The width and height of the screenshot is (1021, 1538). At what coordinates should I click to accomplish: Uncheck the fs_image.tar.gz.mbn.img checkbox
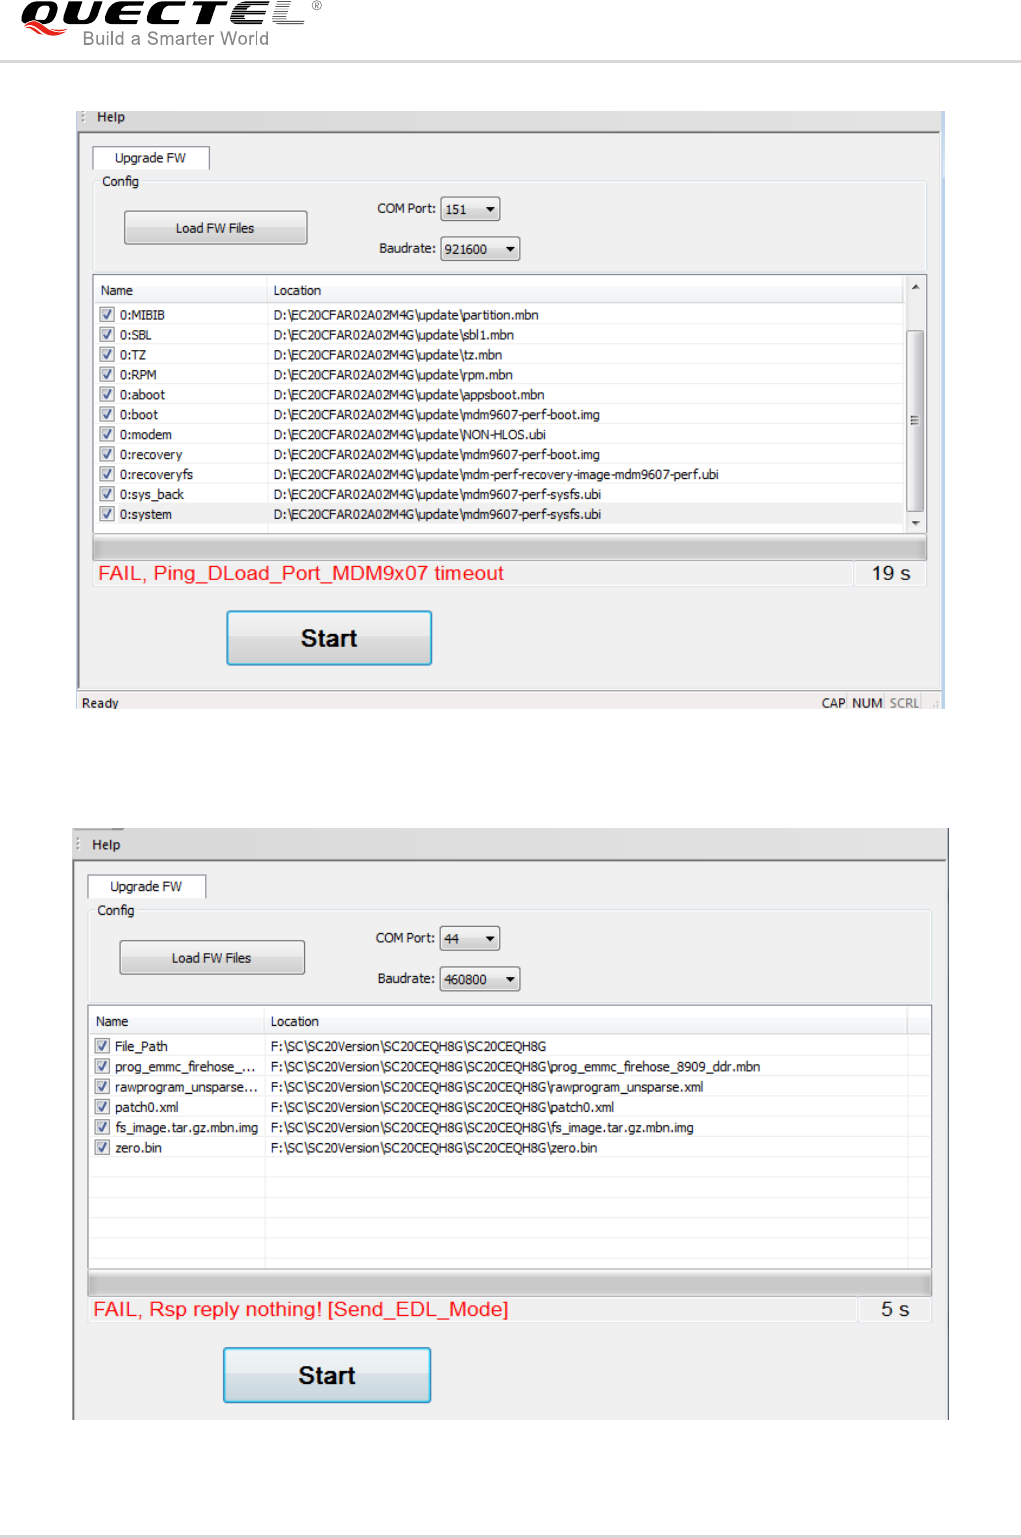point(102,1127)
